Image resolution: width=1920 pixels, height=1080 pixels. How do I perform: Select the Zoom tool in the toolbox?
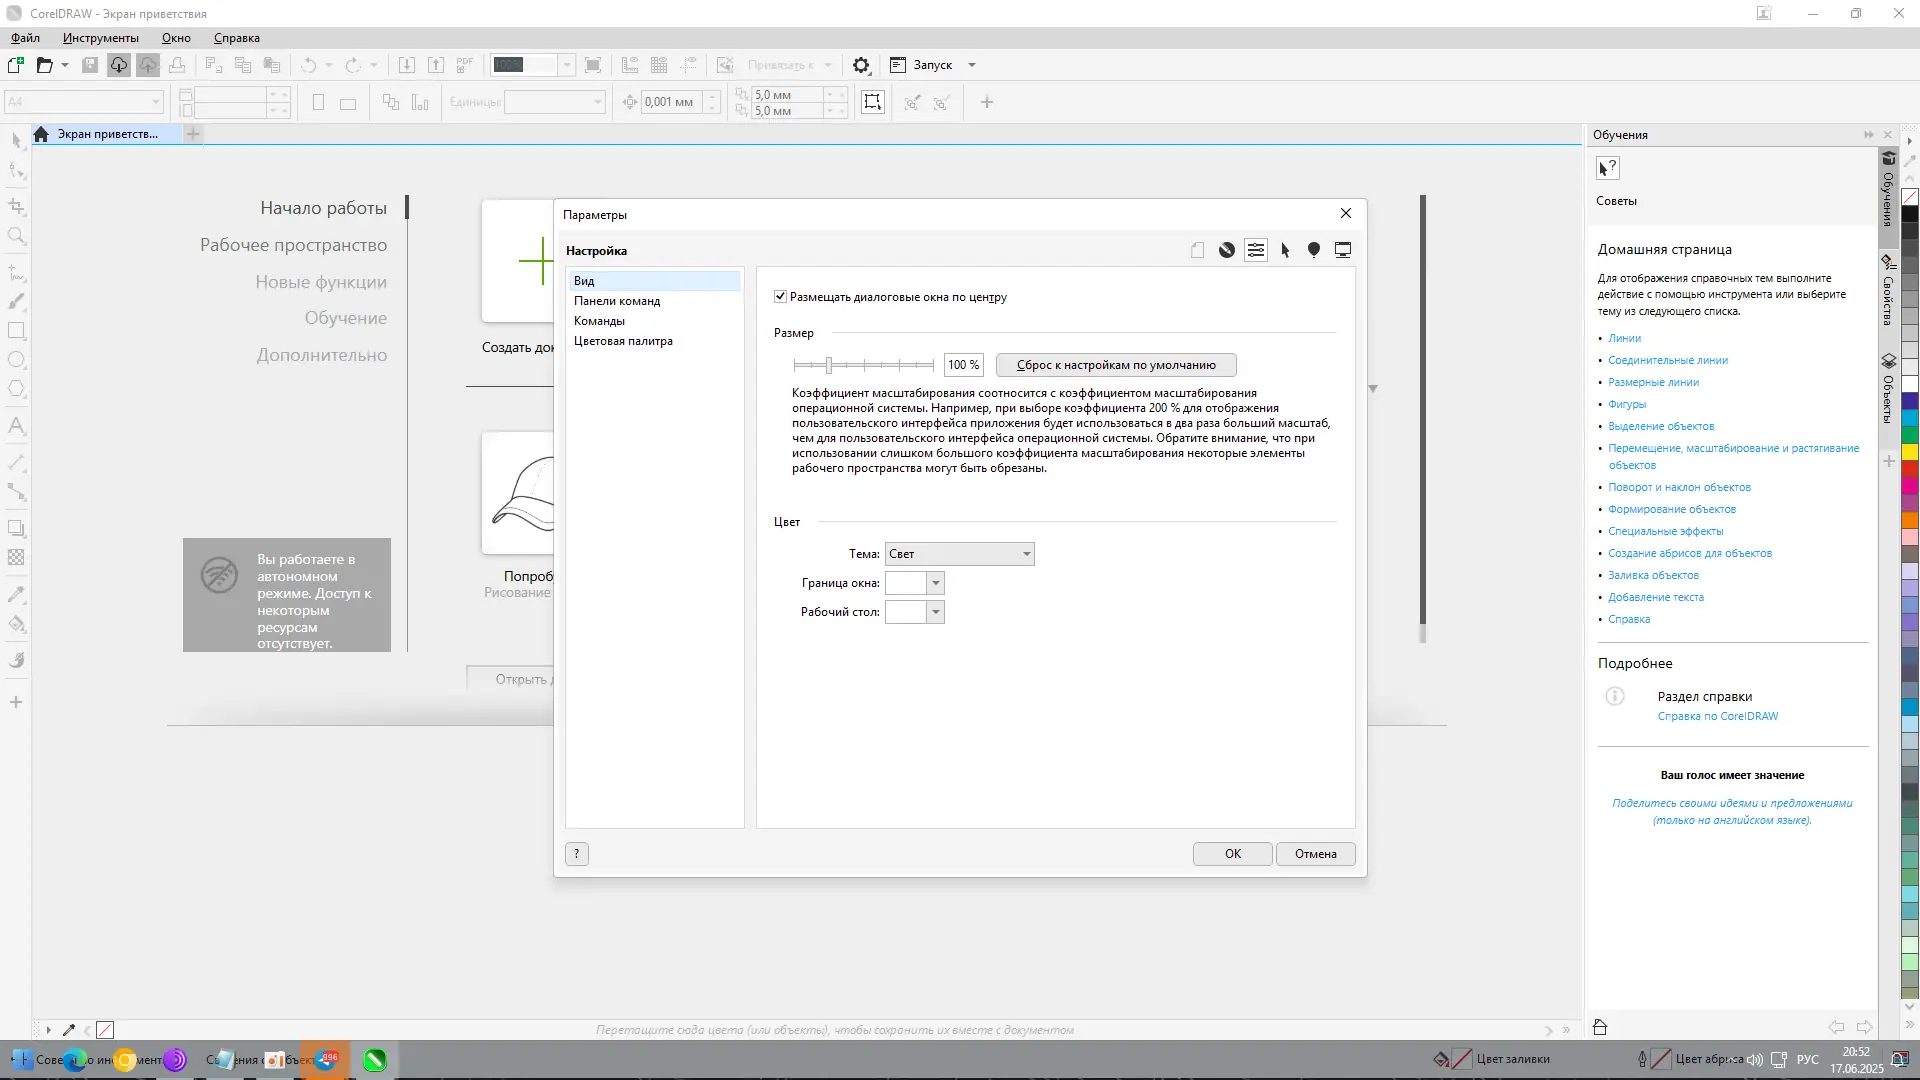[16, 236]
